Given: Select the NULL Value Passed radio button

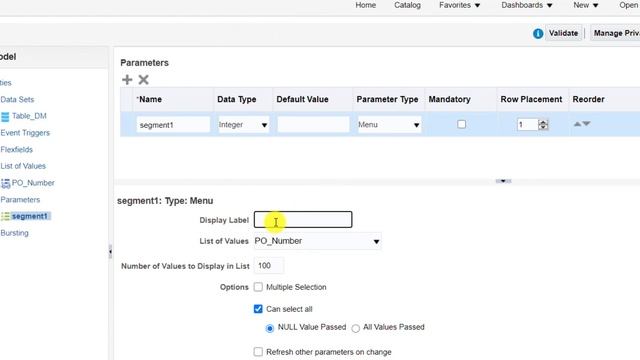Looking at the screenshot, I should point(269,328).
